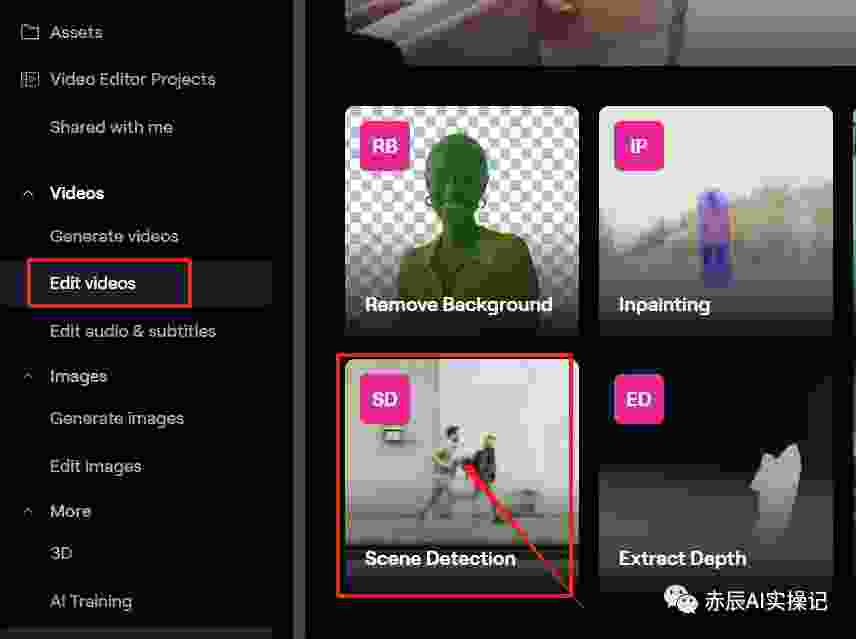
Task: Go to Shared with me
Action: [111, 128]
